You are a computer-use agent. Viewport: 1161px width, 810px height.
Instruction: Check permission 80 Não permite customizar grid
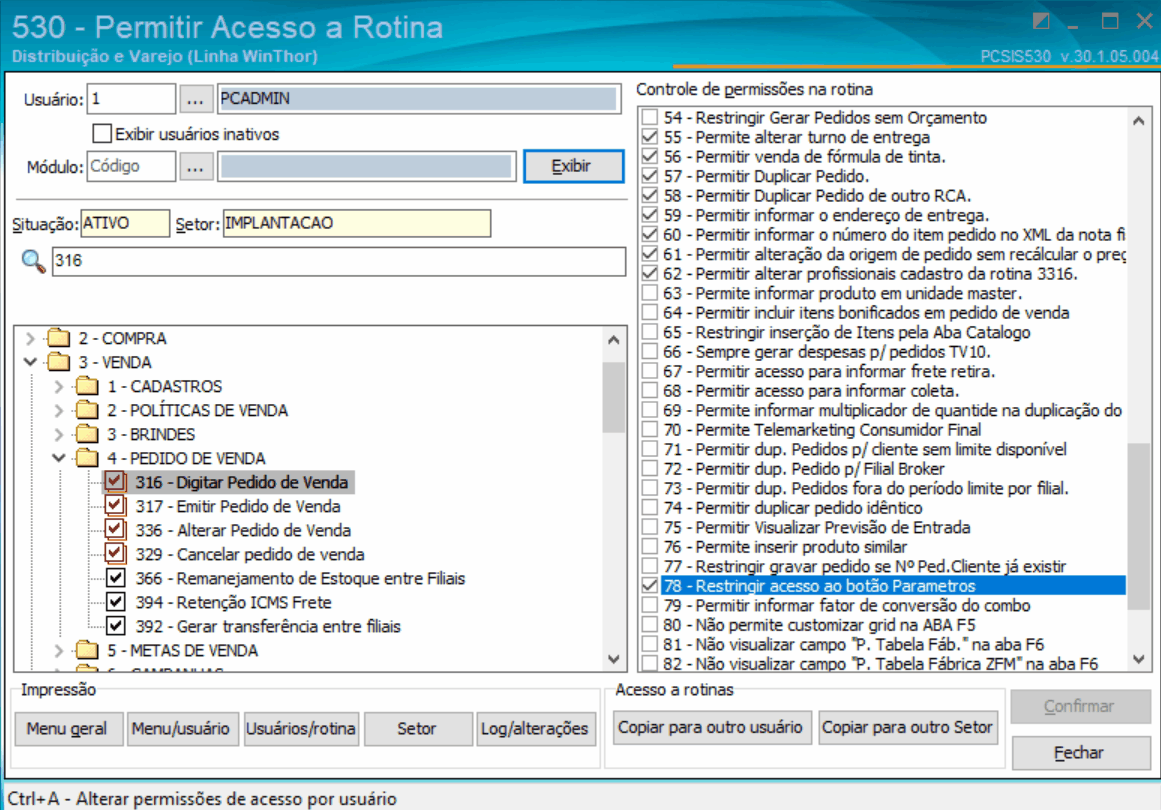click(650, 625)
